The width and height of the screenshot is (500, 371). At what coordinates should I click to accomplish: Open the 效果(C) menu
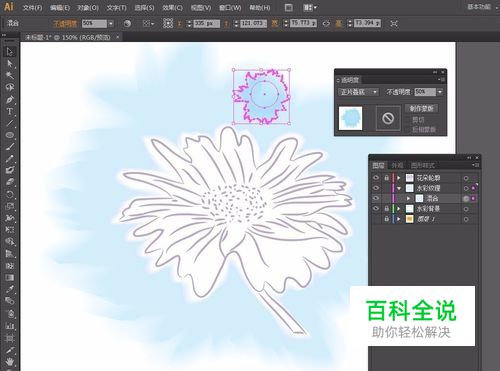(x=172, y=7)
